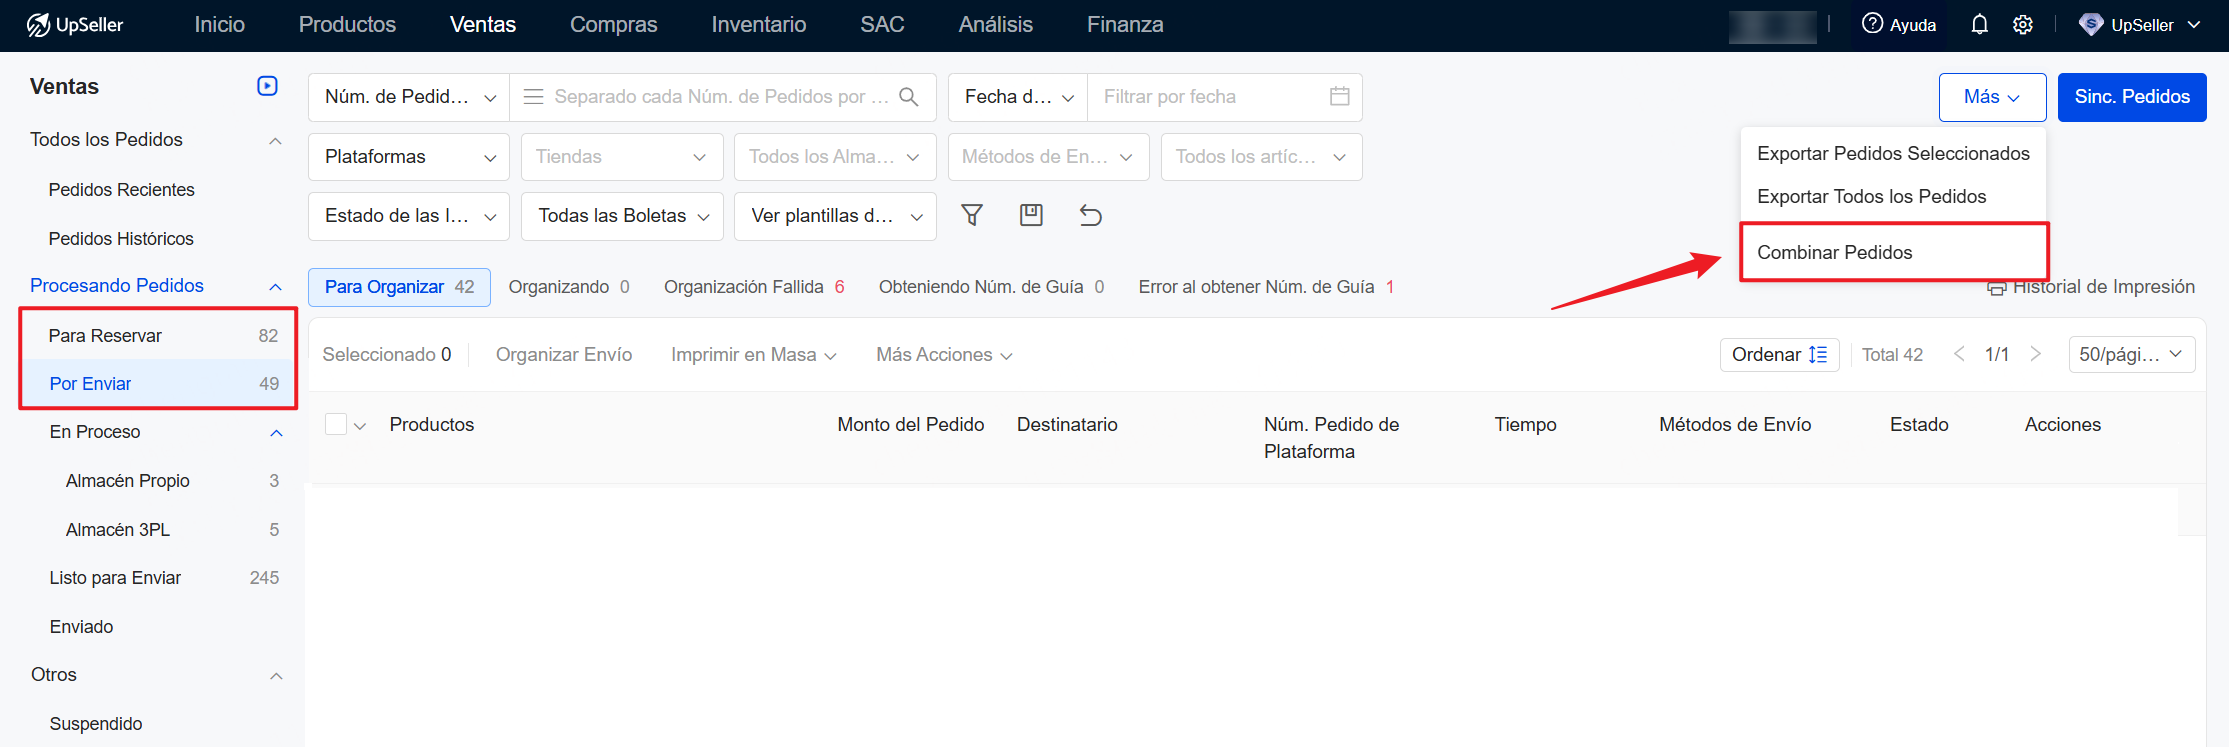Open the Métodos de Envío filter dropdown
Viewport: 2229px width, 747px height.
pyautogui.click(x=1048, y=157)
